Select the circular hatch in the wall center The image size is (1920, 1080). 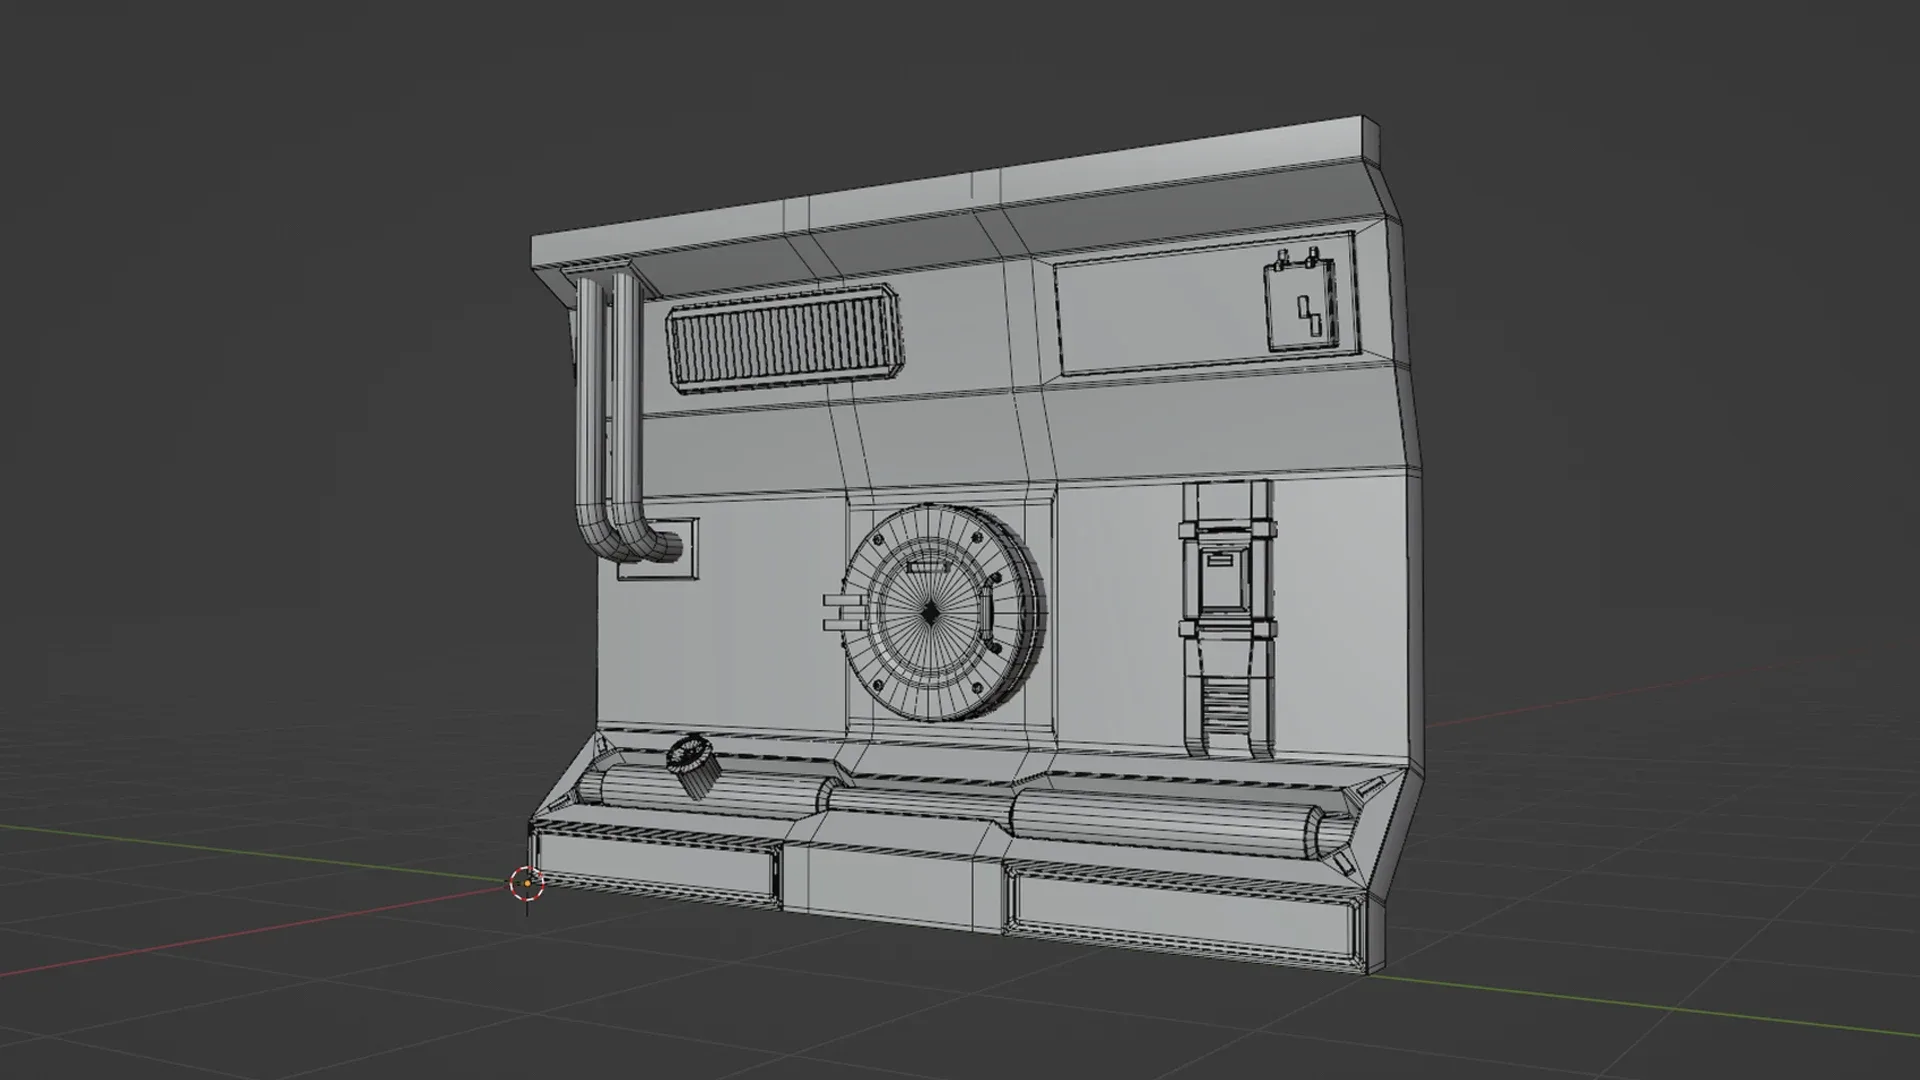943,612
